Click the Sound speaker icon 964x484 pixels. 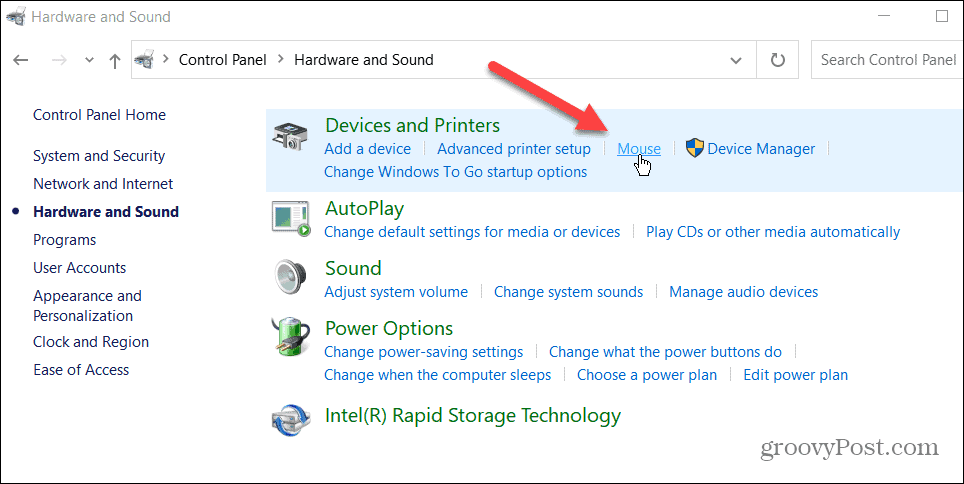pos(290,279)
